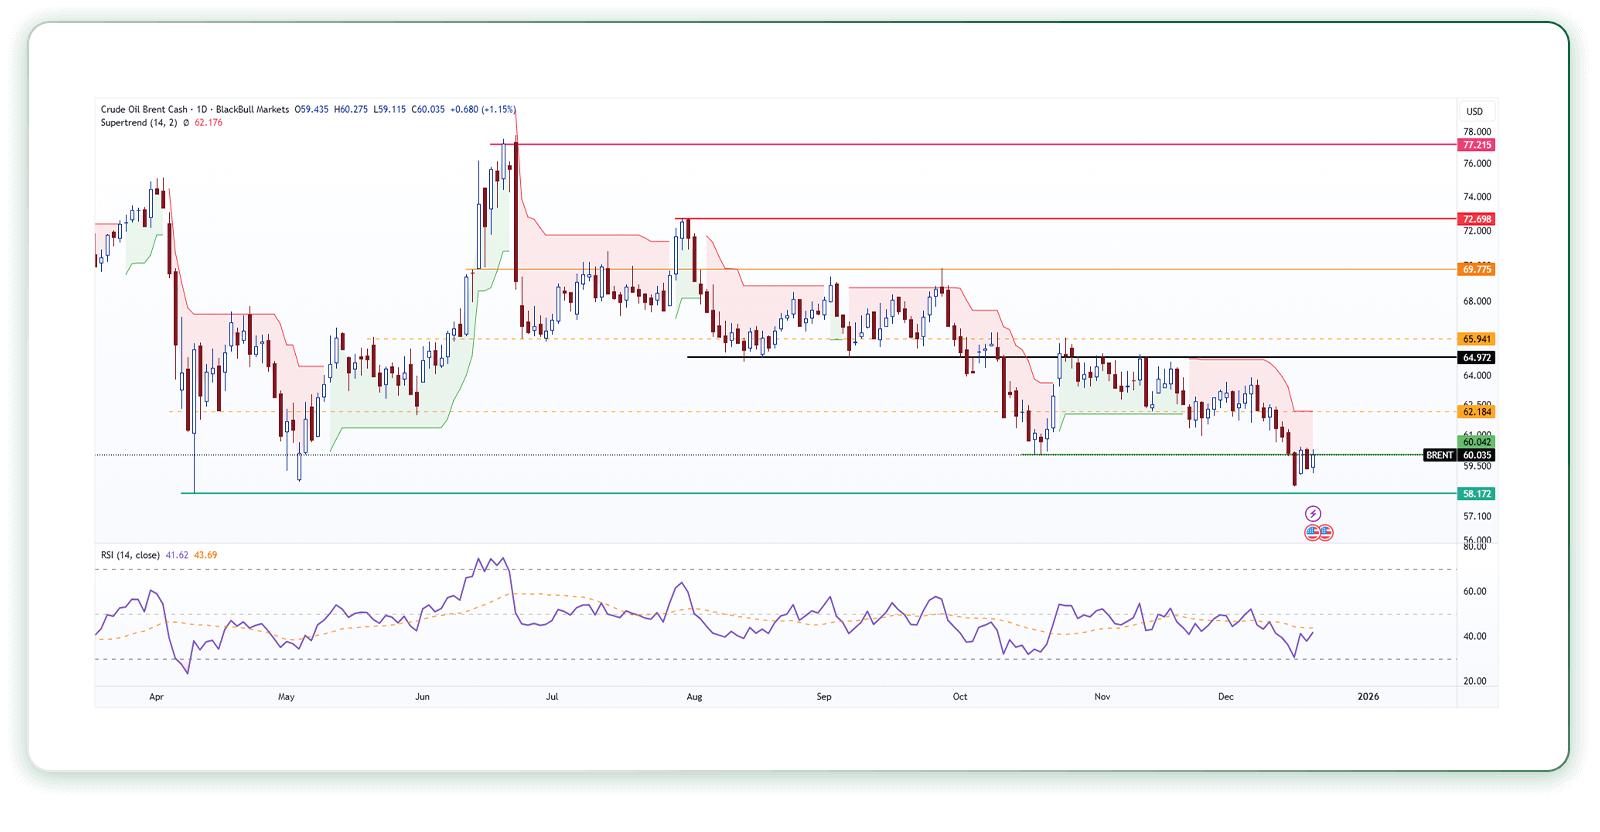This screenshot has height=832, width=1600.
Task: Click the Crude Oil Brent Cash symbol title
Action: [x=144, y=110]
